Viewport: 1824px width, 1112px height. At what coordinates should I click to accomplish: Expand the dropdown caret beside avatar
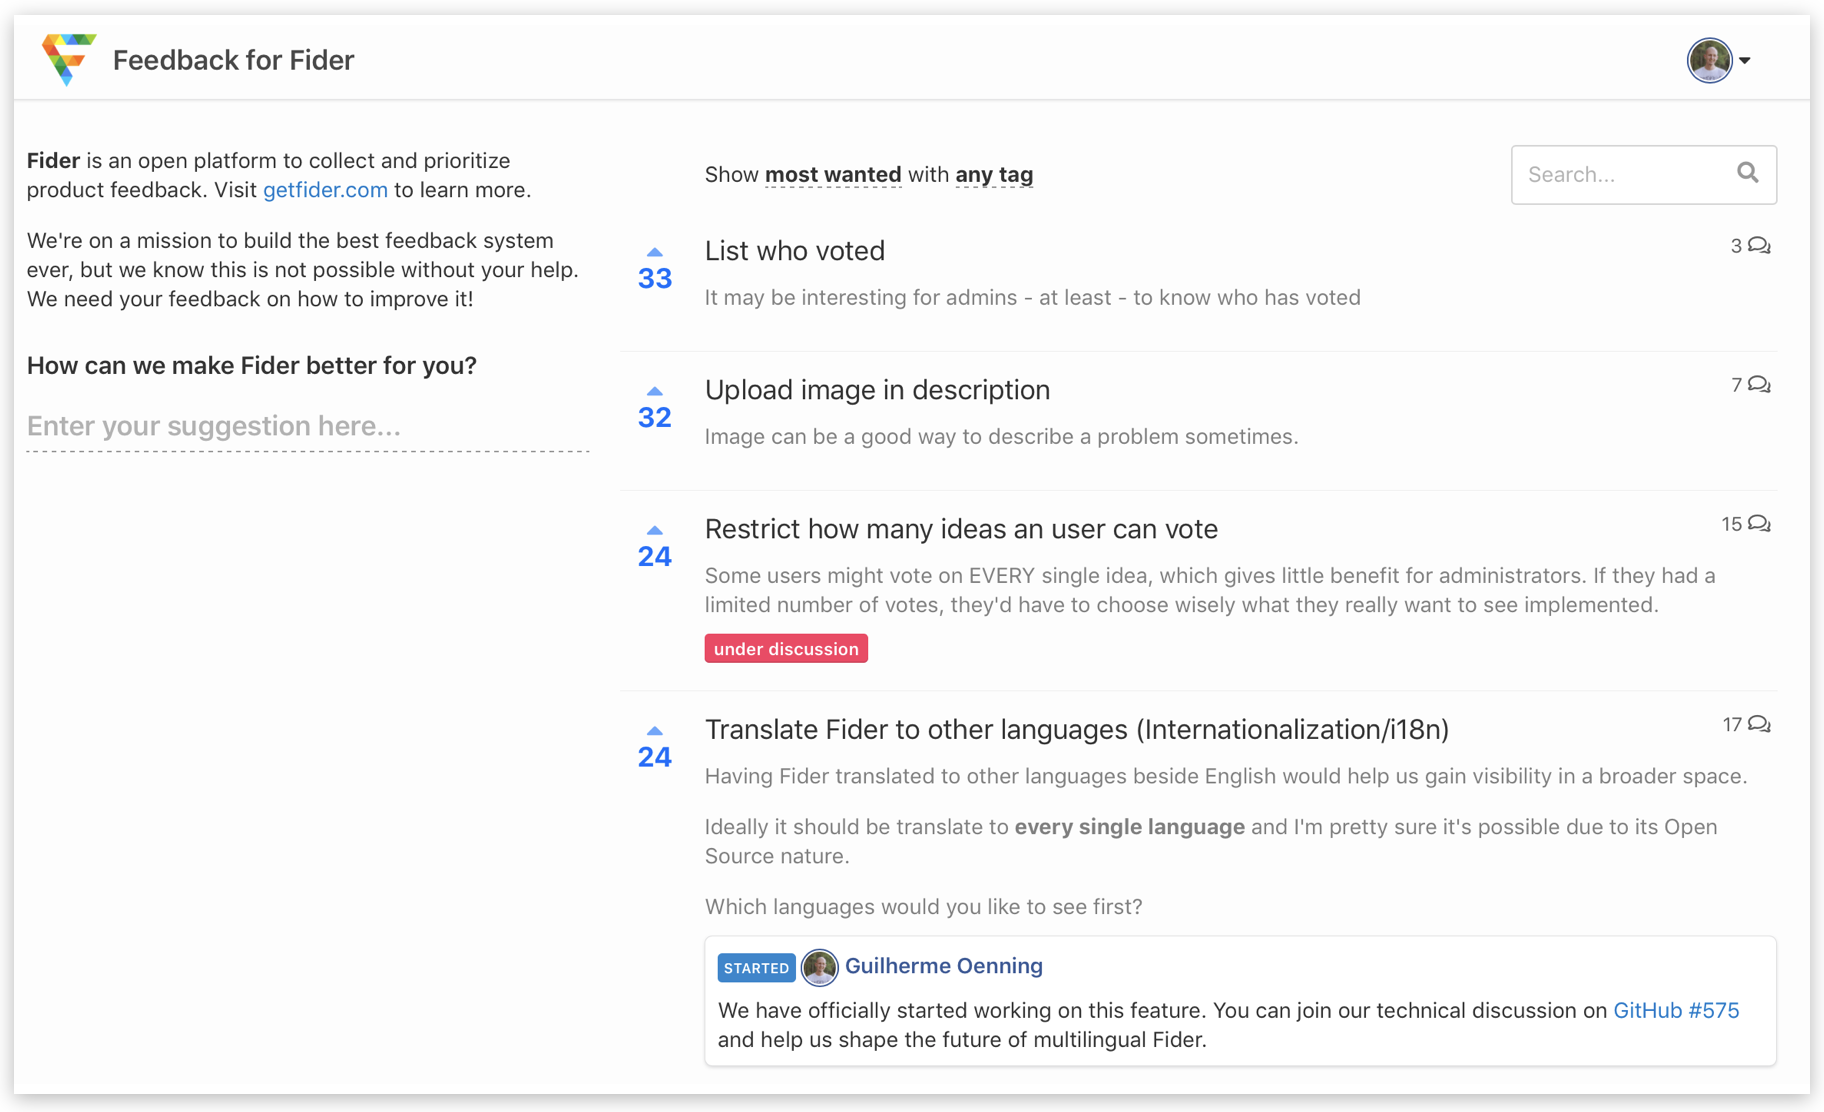coord(1745,61)
